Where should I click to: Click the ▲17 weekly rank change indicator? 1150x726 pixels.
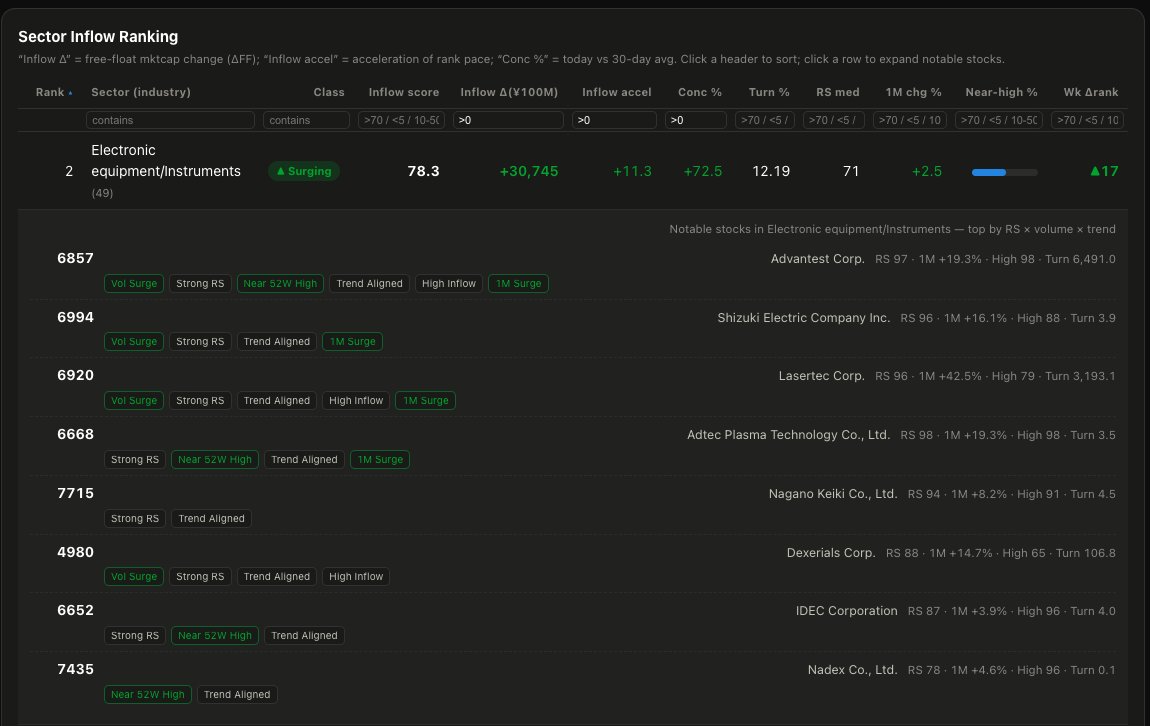tap(1104, 172)
